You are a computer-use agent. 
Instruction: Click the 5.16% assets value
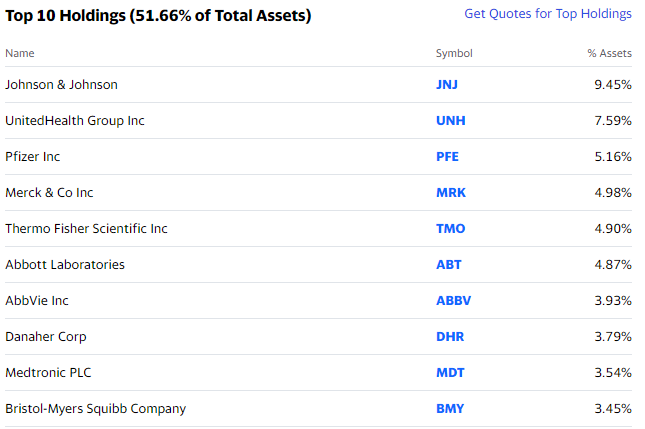point(613,157)
